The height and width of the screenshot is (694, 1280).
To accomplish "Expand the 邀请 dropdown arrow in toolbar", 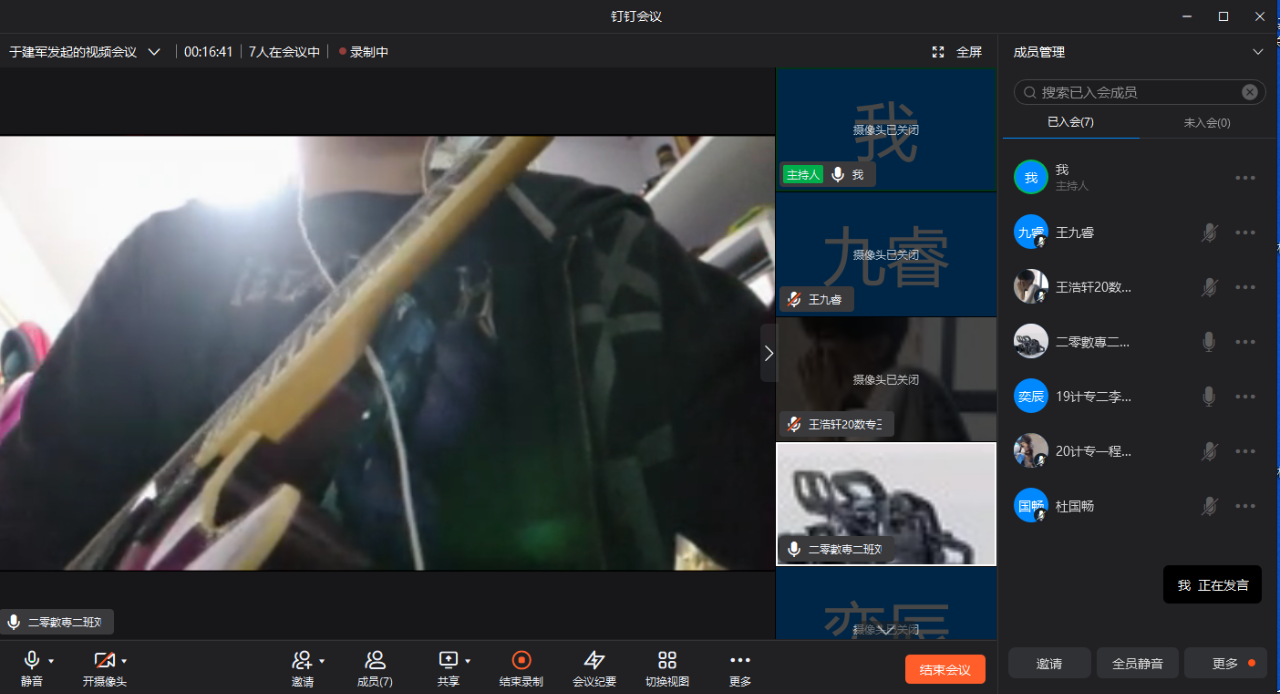I will point(322,661).
